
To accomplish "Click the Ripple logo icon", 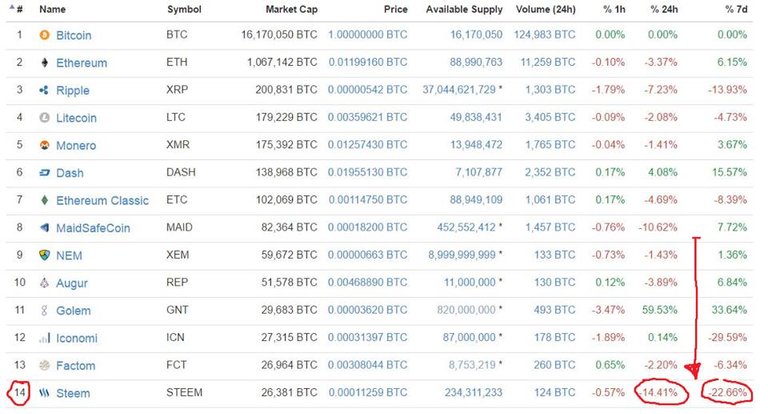I will pos(44,90).
